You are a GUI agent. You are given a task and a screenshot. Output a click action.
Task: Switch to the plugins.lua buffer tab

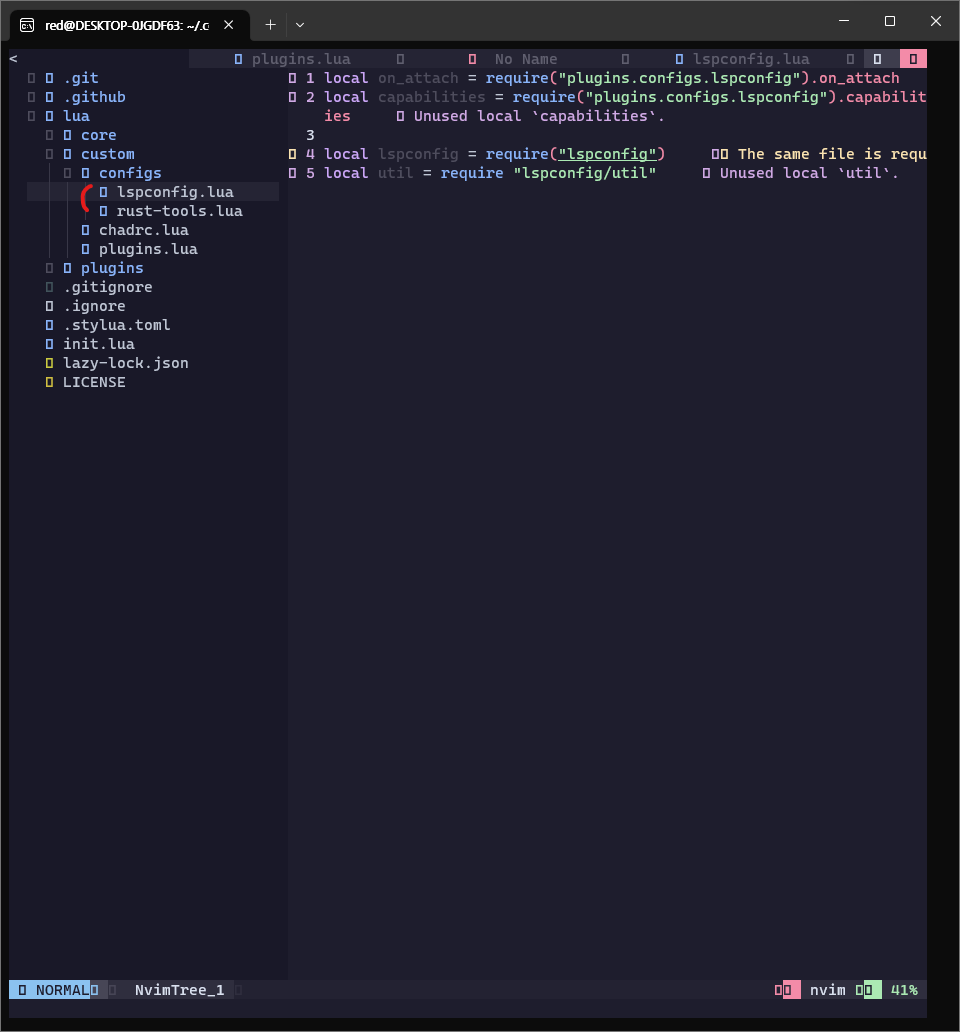coord(301,59)
